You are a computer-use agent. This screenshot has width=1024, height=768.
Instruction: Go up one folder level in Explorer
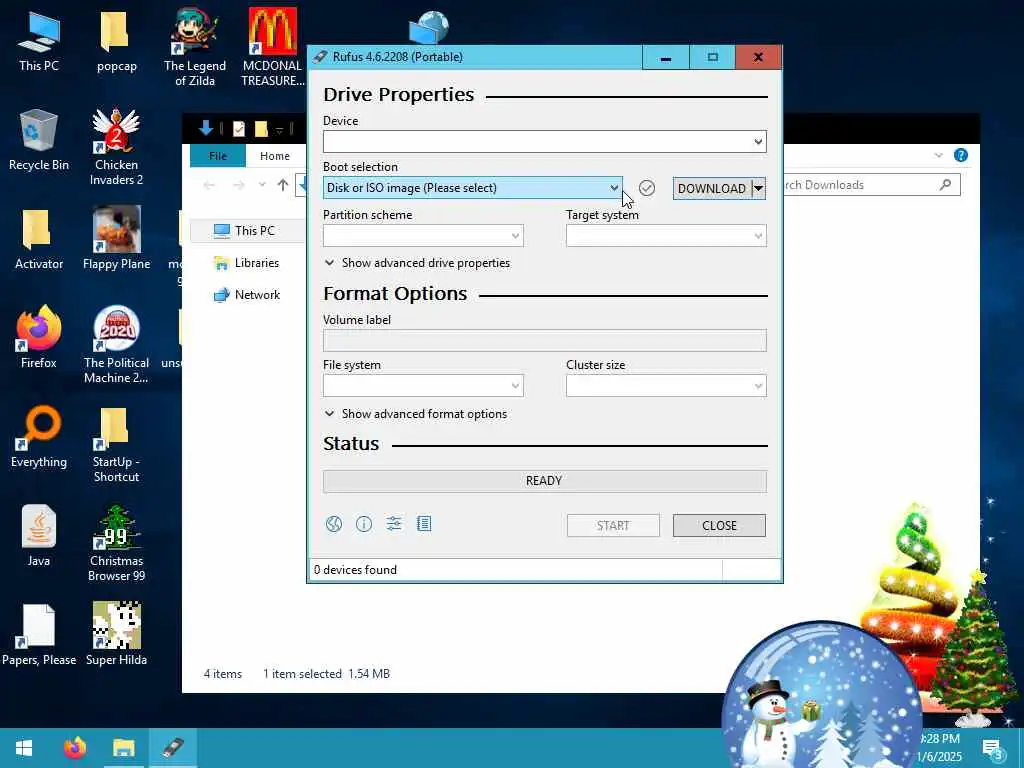(x=282, y=185)
